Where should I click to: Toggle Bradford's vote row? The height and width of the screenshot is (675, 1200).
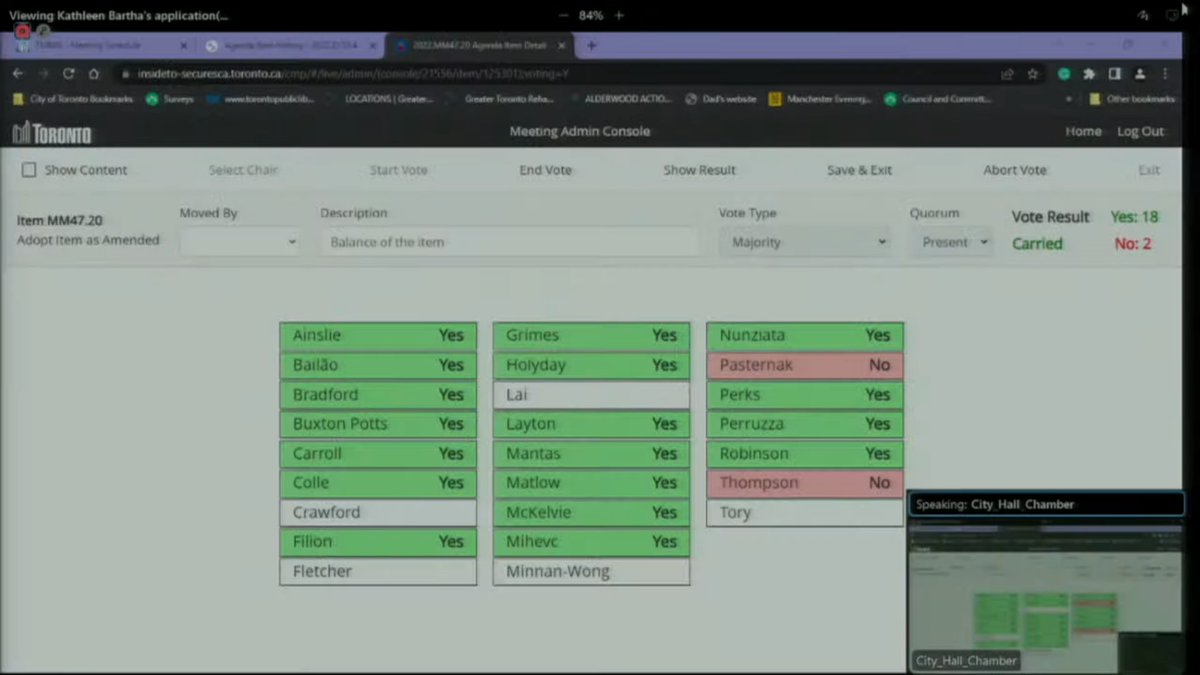point(378,395)
